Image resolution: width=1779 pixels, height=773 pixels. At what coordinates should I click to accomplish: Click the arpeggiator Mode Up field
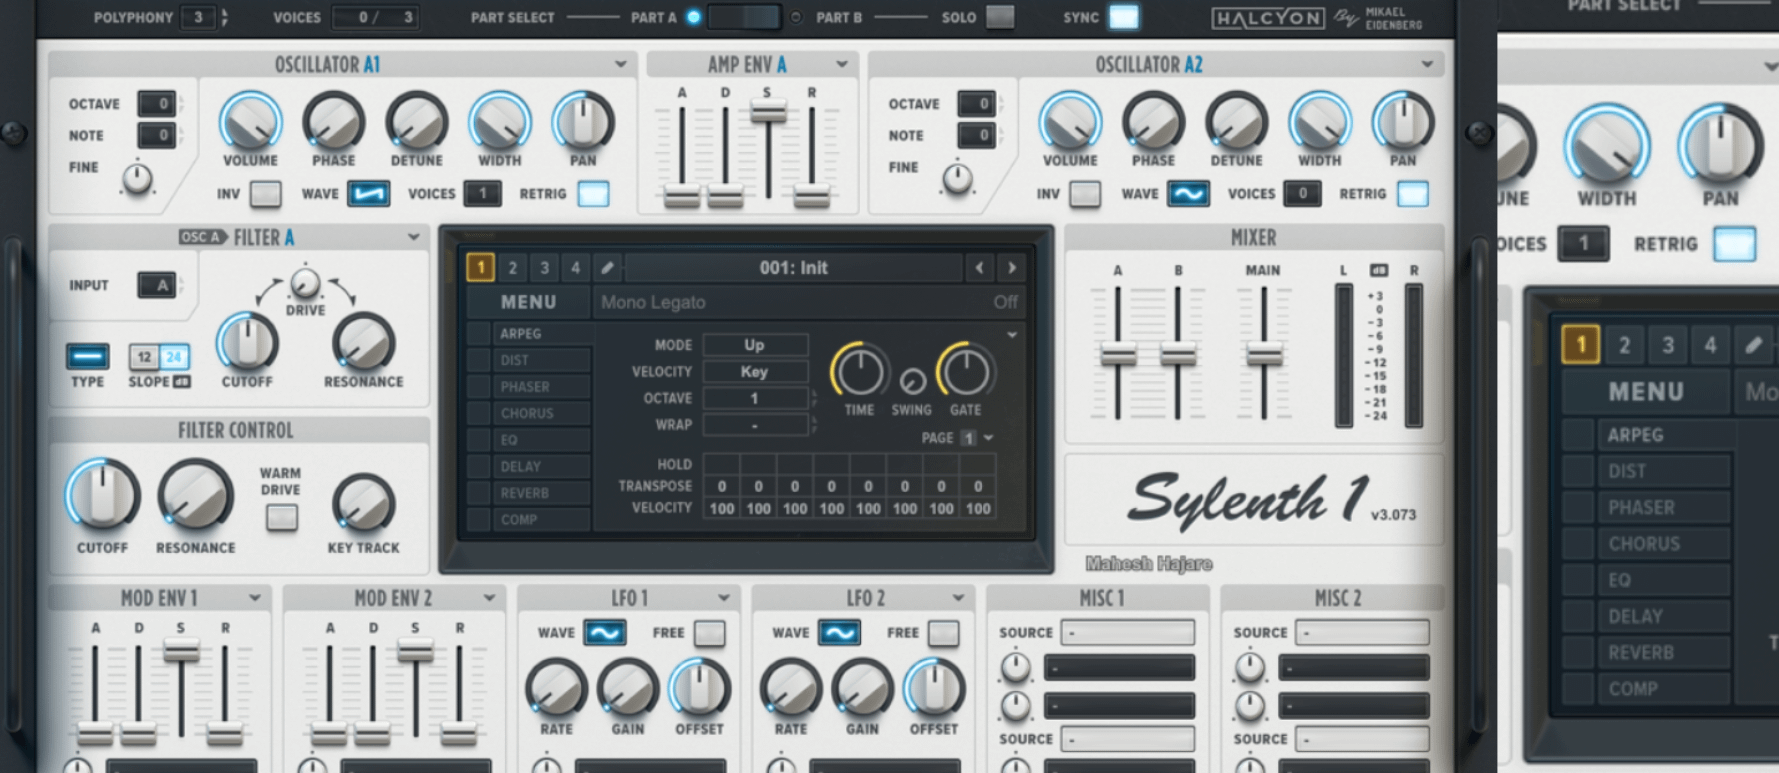755,344
